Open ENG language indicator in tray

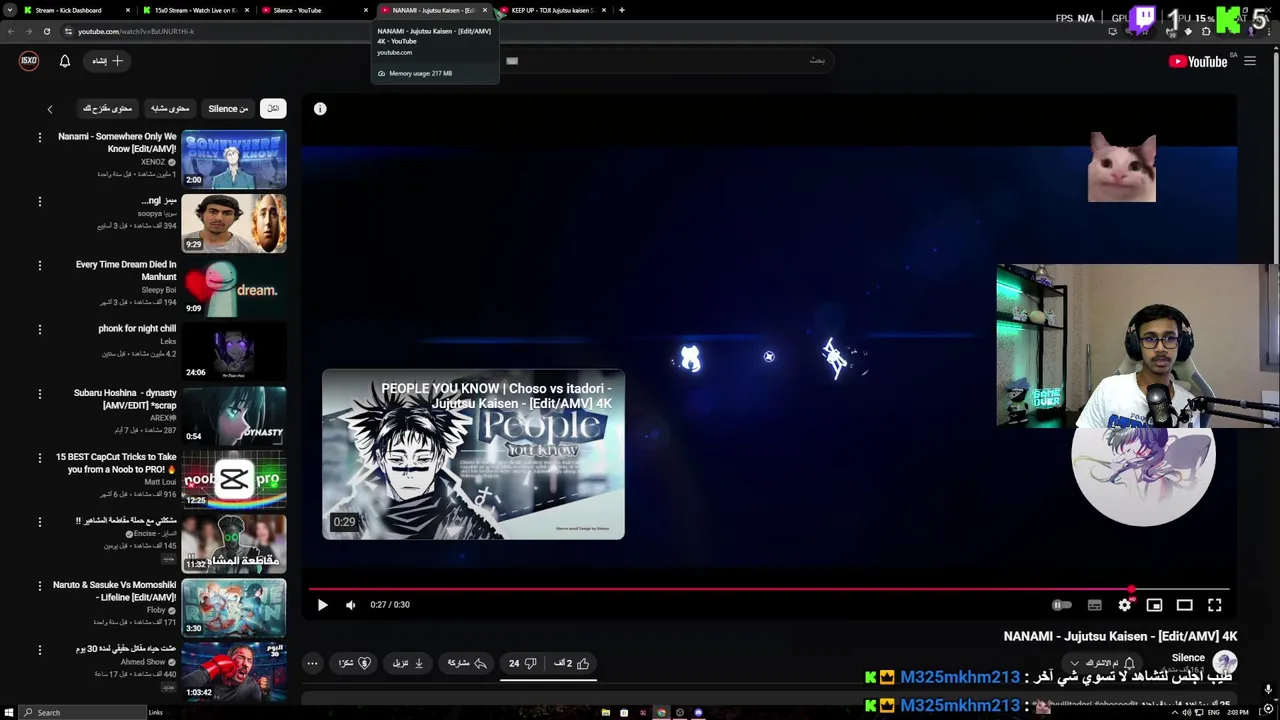click(x=1214, y=712)
